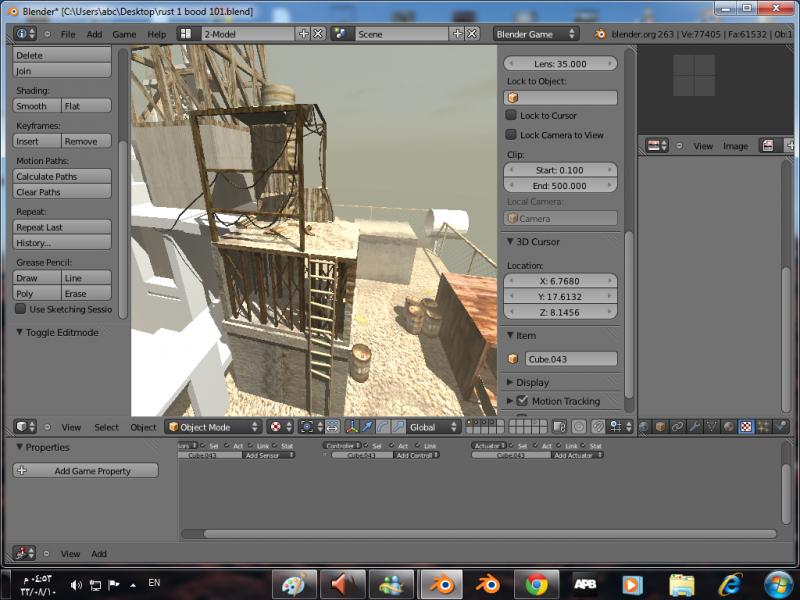800x600 pixels.
Task: Open the Game menu
Action: [124, 33]
